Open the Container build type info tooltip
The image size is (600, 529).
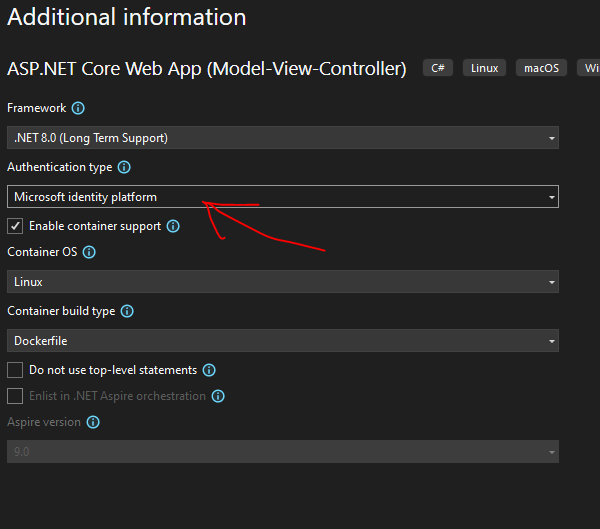pos(127,311)
